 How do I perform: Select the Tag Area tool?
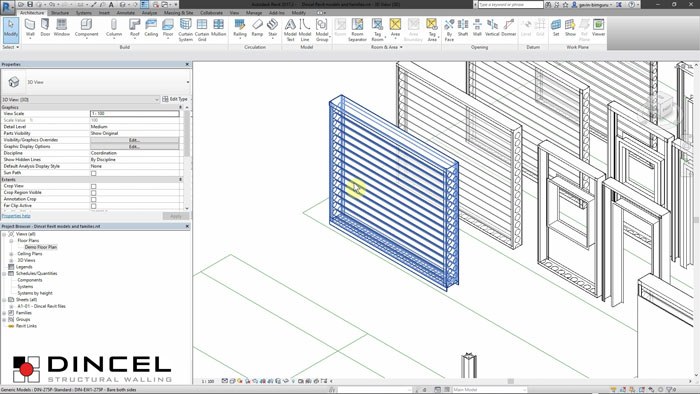[x=432, y=30]
